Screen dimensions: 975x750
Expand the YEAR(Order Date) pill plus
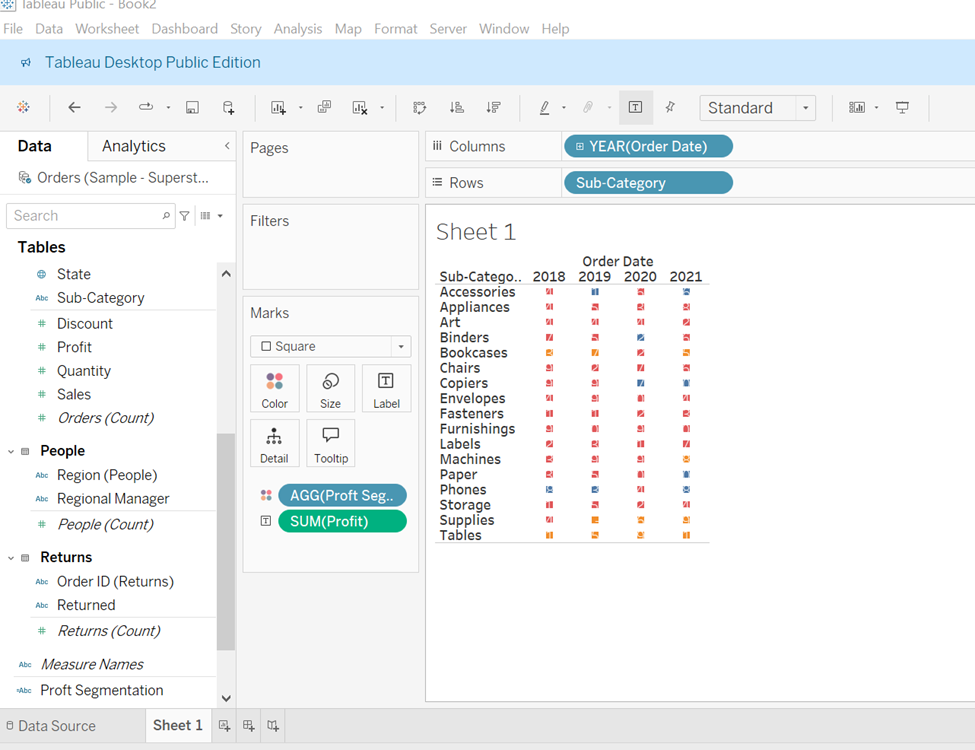[x=580, y=147]
